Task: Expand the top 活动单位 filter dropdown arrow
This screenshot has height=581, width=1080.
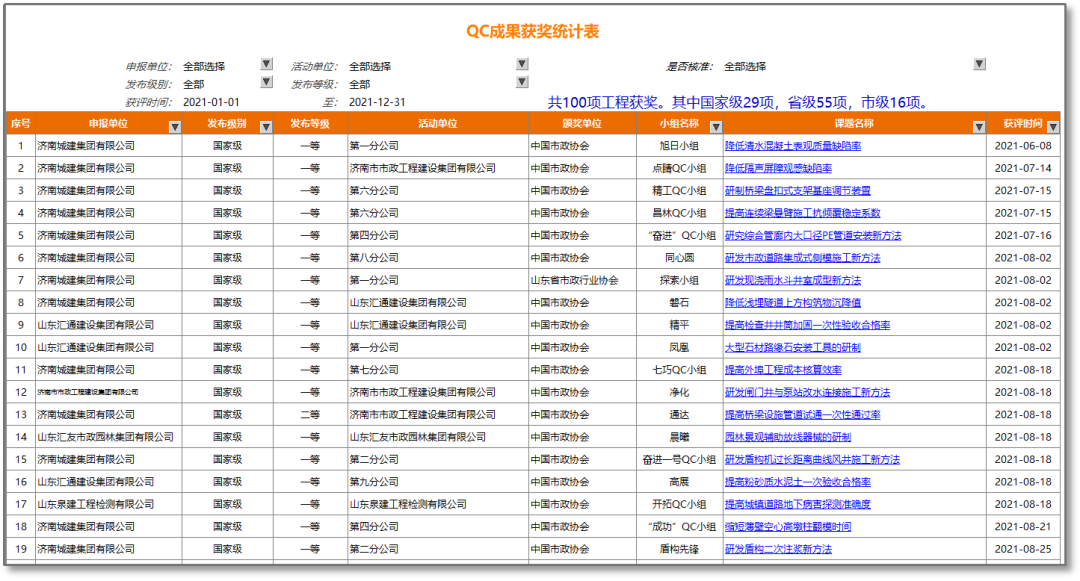Action: click(x=522, y=64)
